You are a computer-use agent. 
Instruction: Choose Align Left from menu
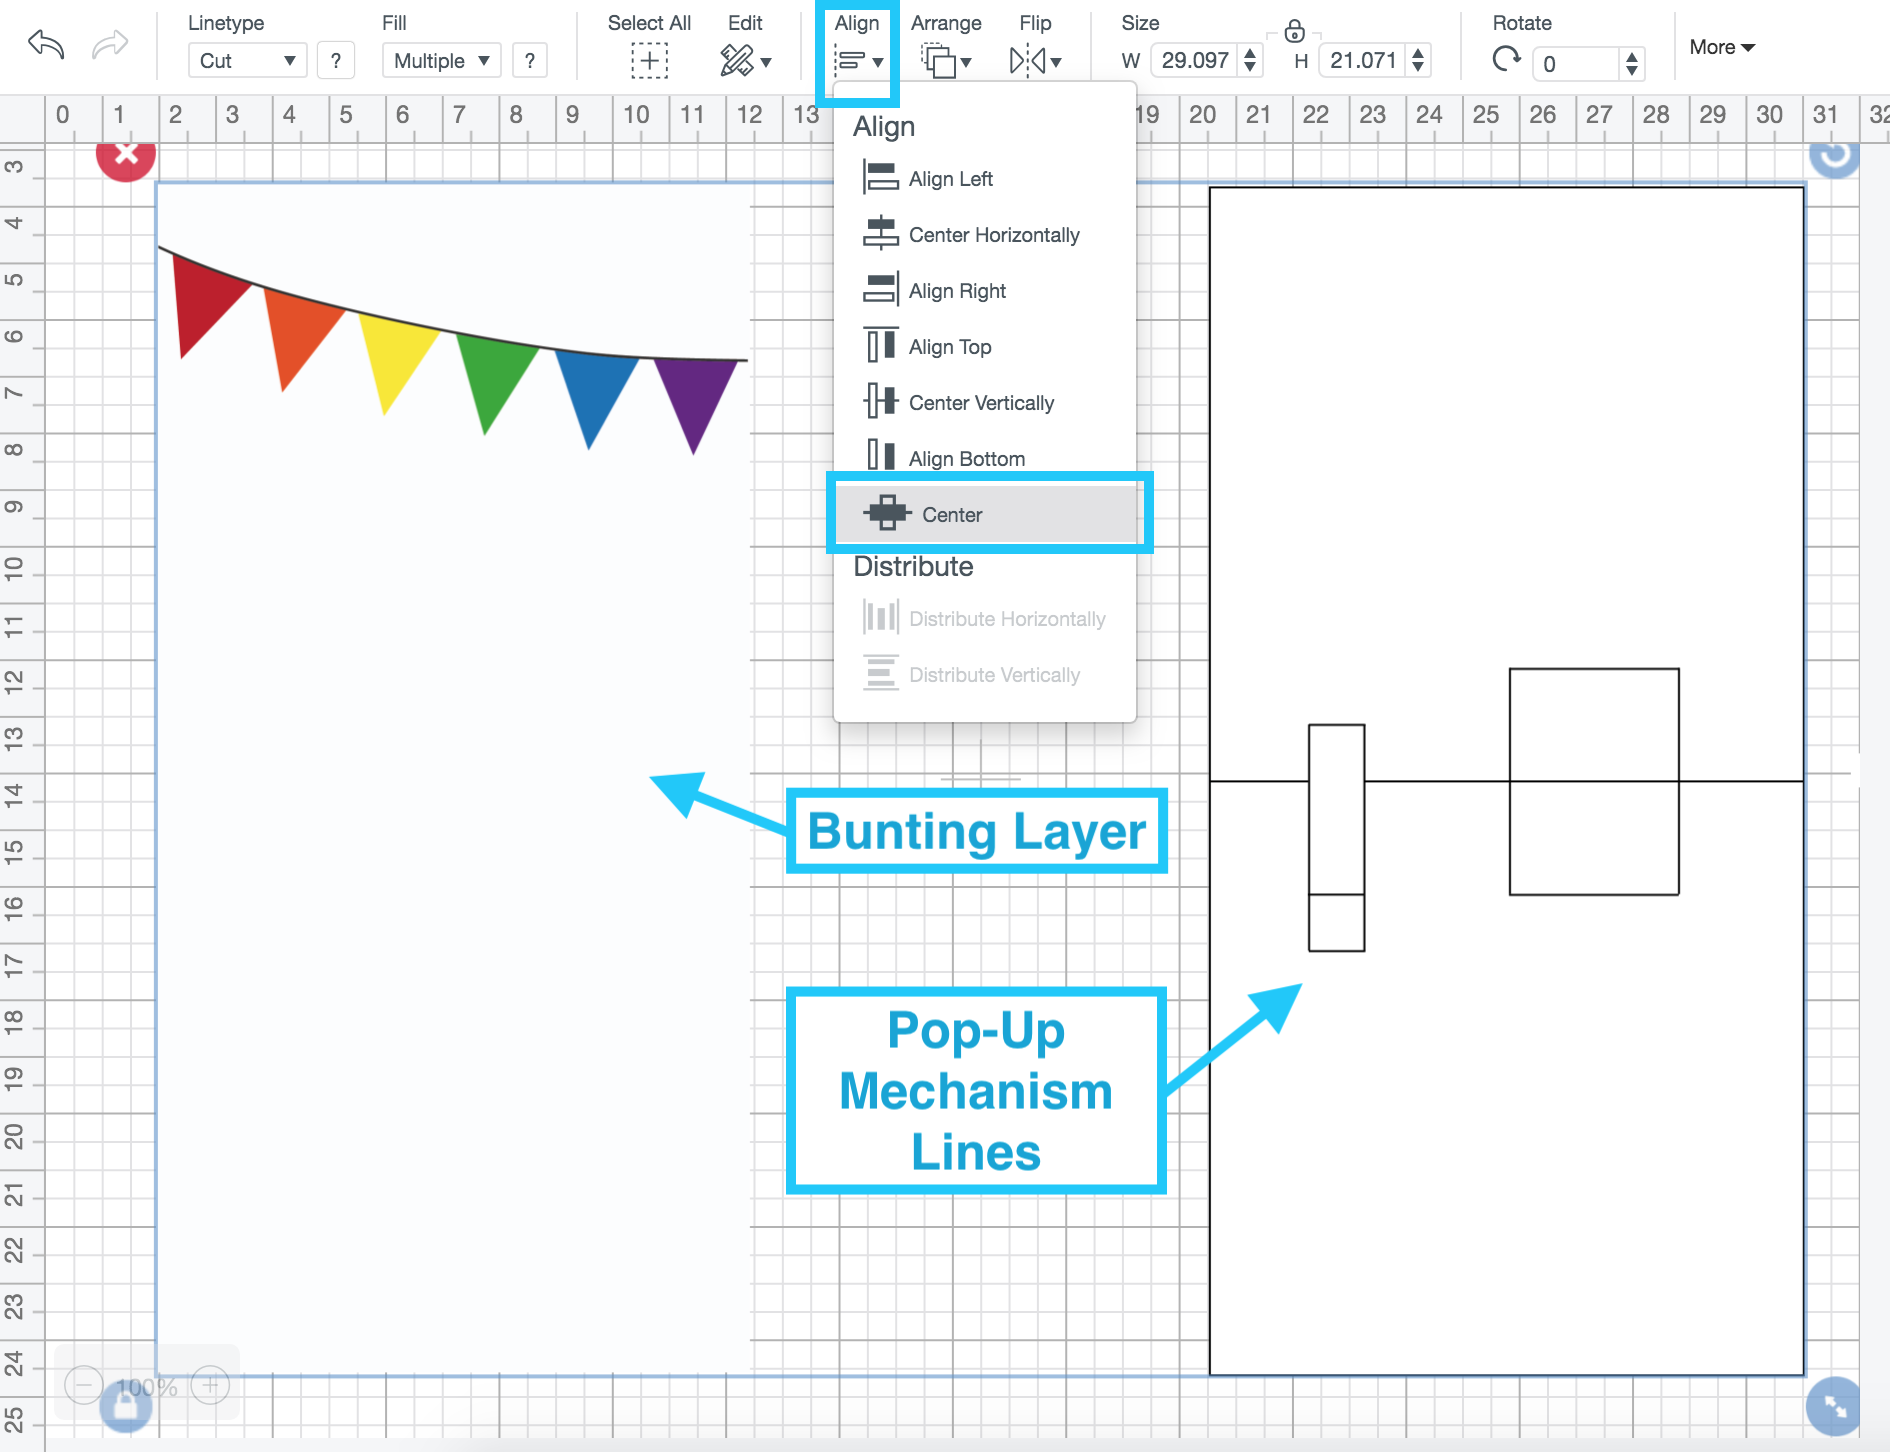pos(985,179)
